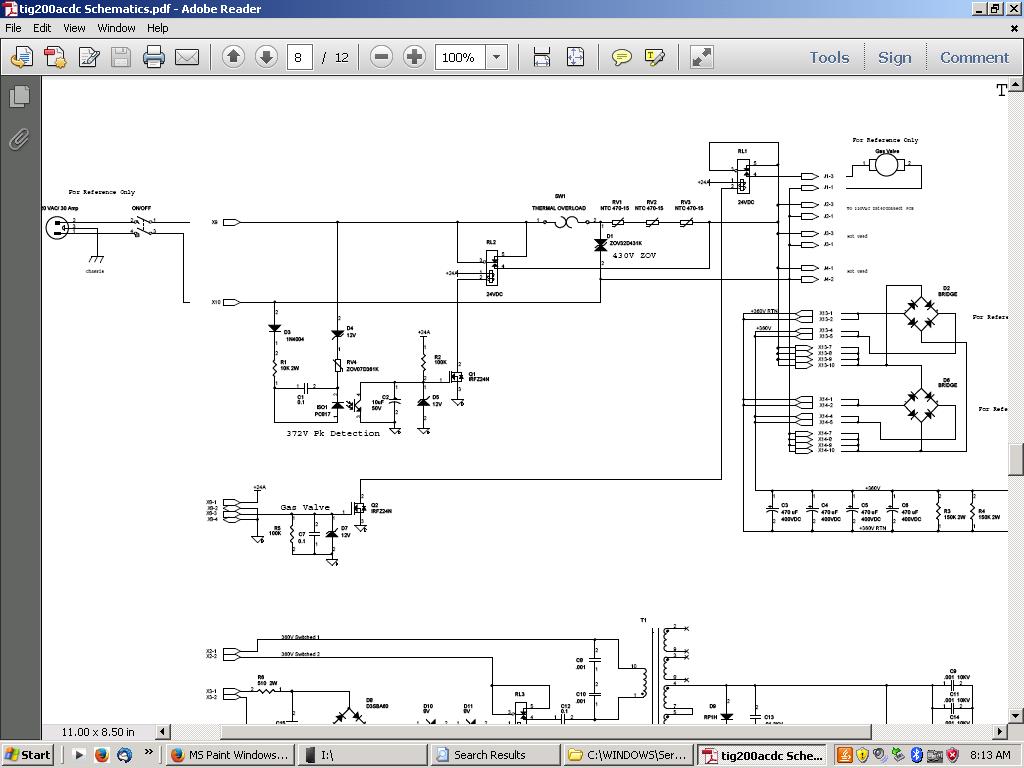Click the tig200acdc Schematics taskbar button

click(x=762, y=755)
